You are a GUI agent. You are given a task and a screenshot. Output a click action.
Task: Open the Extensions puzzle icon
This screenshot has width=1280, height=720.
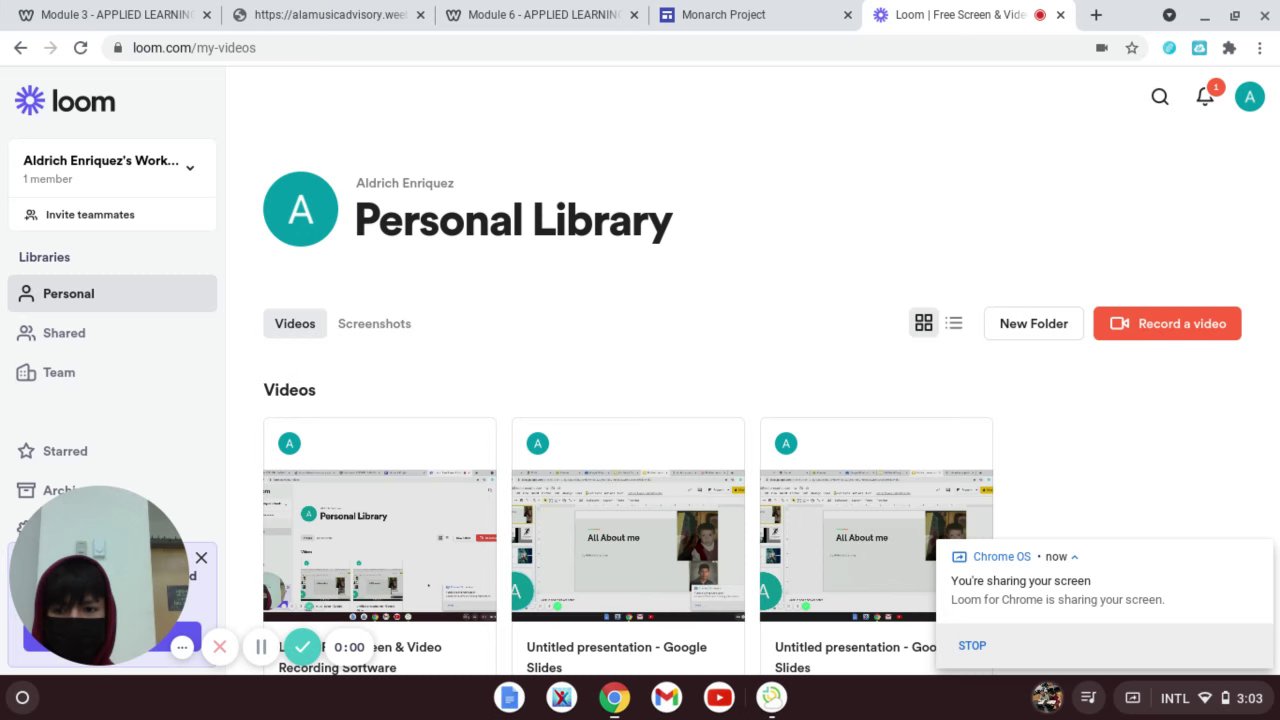1229,48
